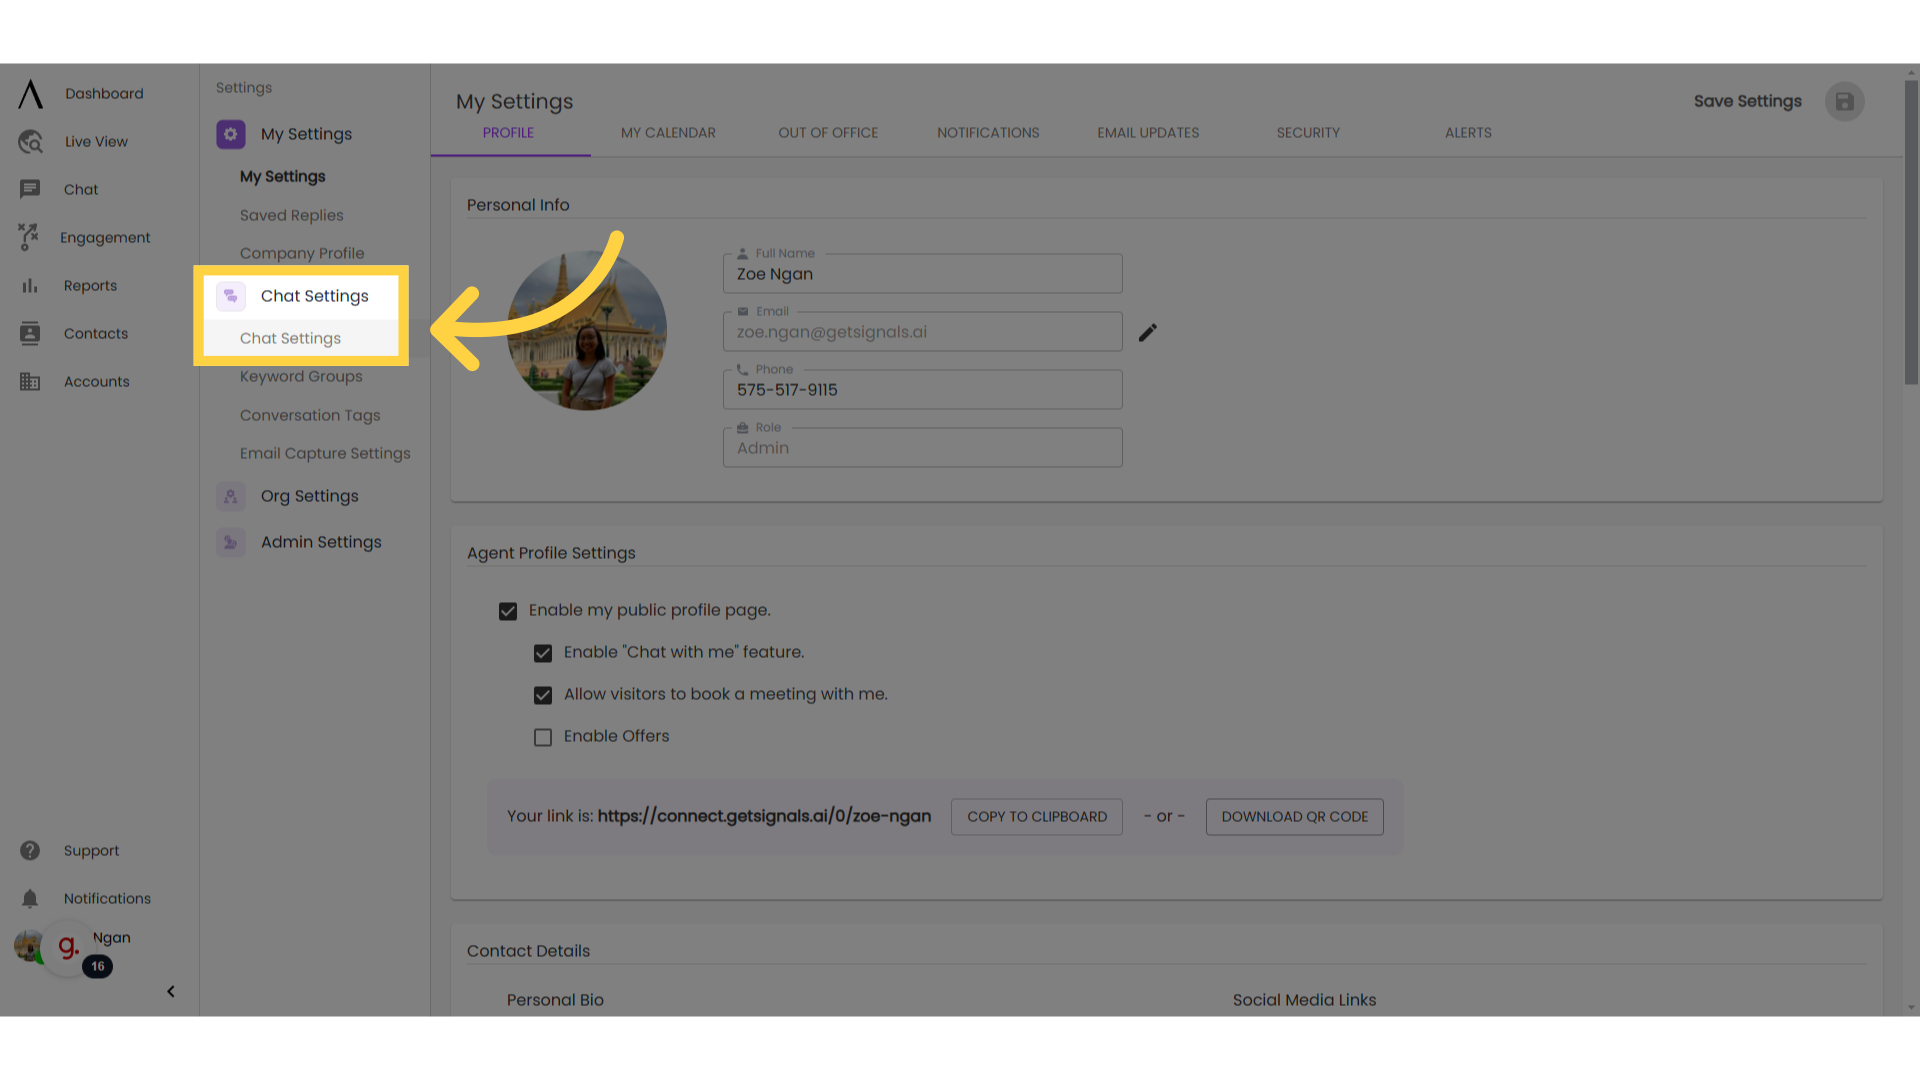1920x1080 pixels.
Task: Click the pencil icon to edit email
Action: [1147, 332]
